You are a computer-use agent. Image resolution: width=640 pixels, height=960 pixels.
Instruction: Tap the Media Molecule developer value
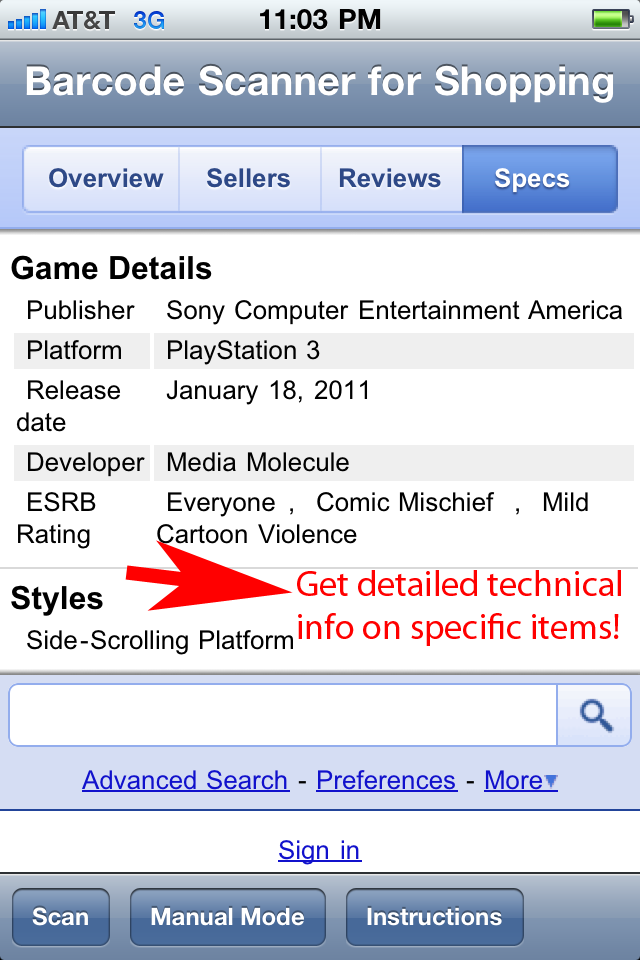pyautogui.click(x=258, y=463)
